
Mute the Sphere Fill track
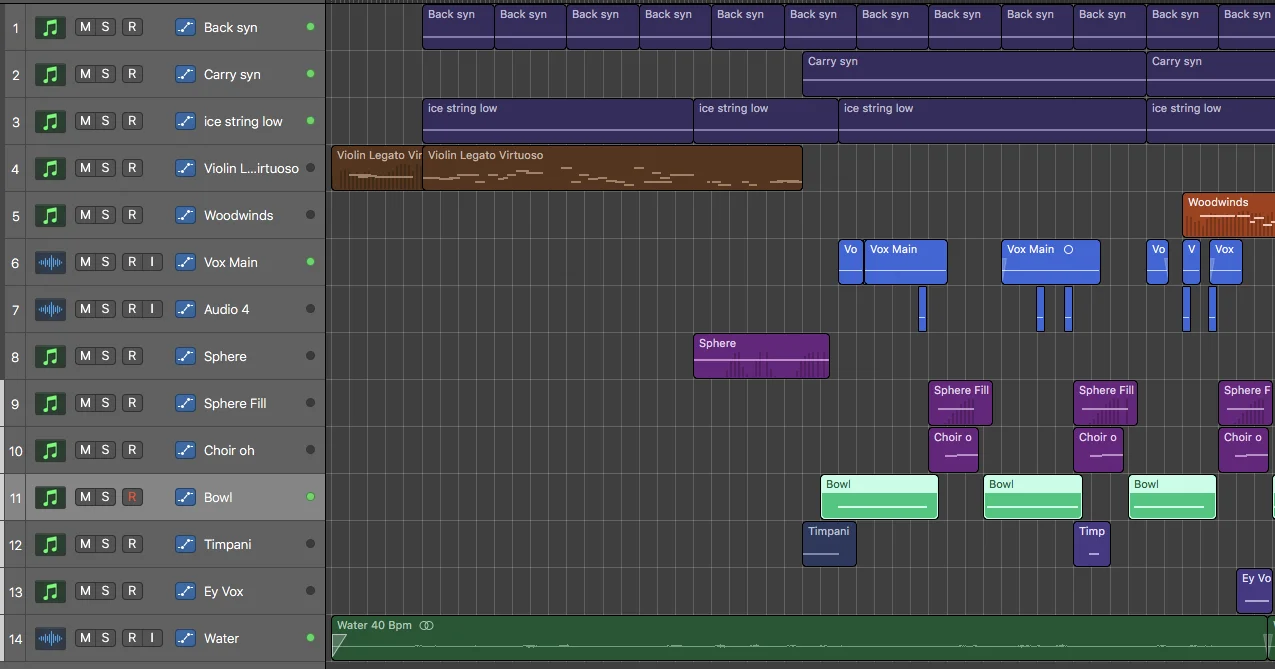(x=85, y=403)
